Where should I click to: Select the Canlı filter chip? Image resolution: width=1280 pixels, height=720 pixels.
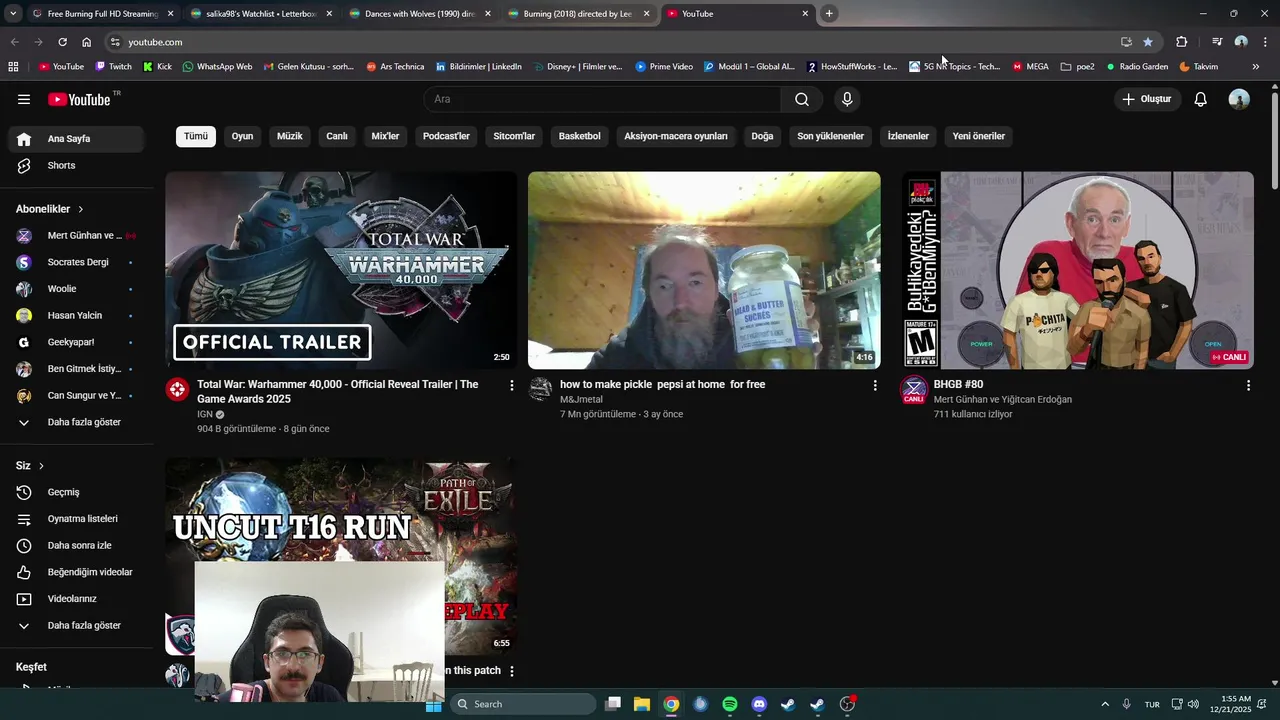[x=337, y=136]
